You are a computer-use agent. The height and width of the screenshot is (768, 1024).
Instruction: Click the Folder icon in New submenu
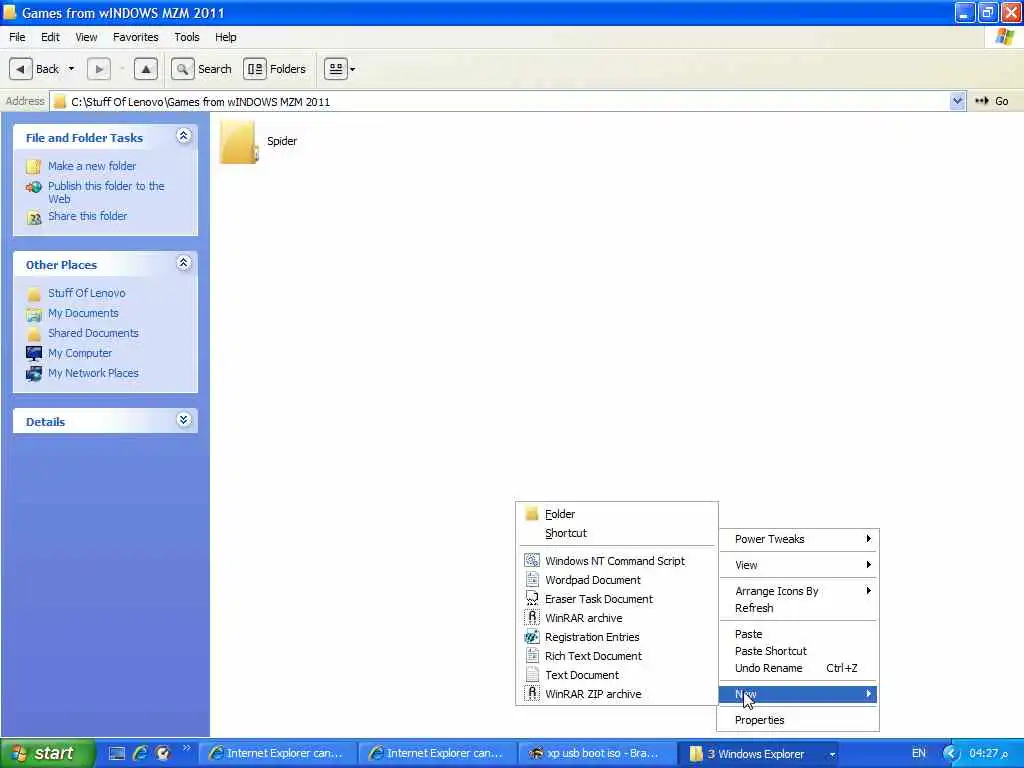click(x=532, y=514)
